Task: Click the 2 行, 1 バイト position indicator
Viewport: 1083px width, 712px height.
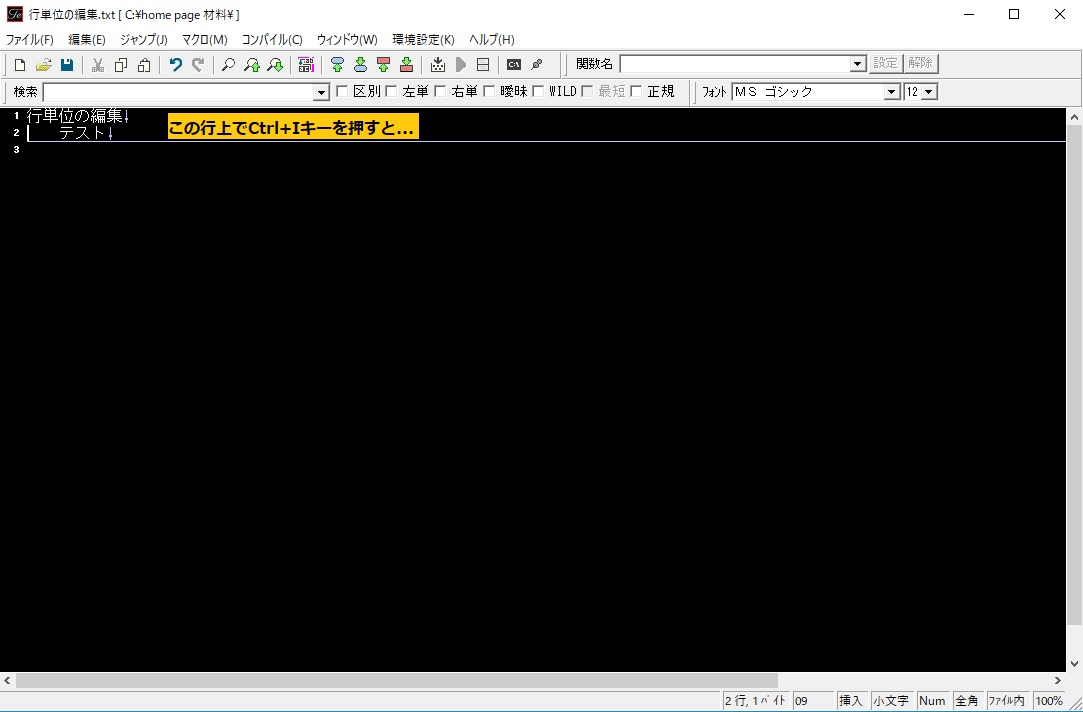Action: (x=756, y=701)
